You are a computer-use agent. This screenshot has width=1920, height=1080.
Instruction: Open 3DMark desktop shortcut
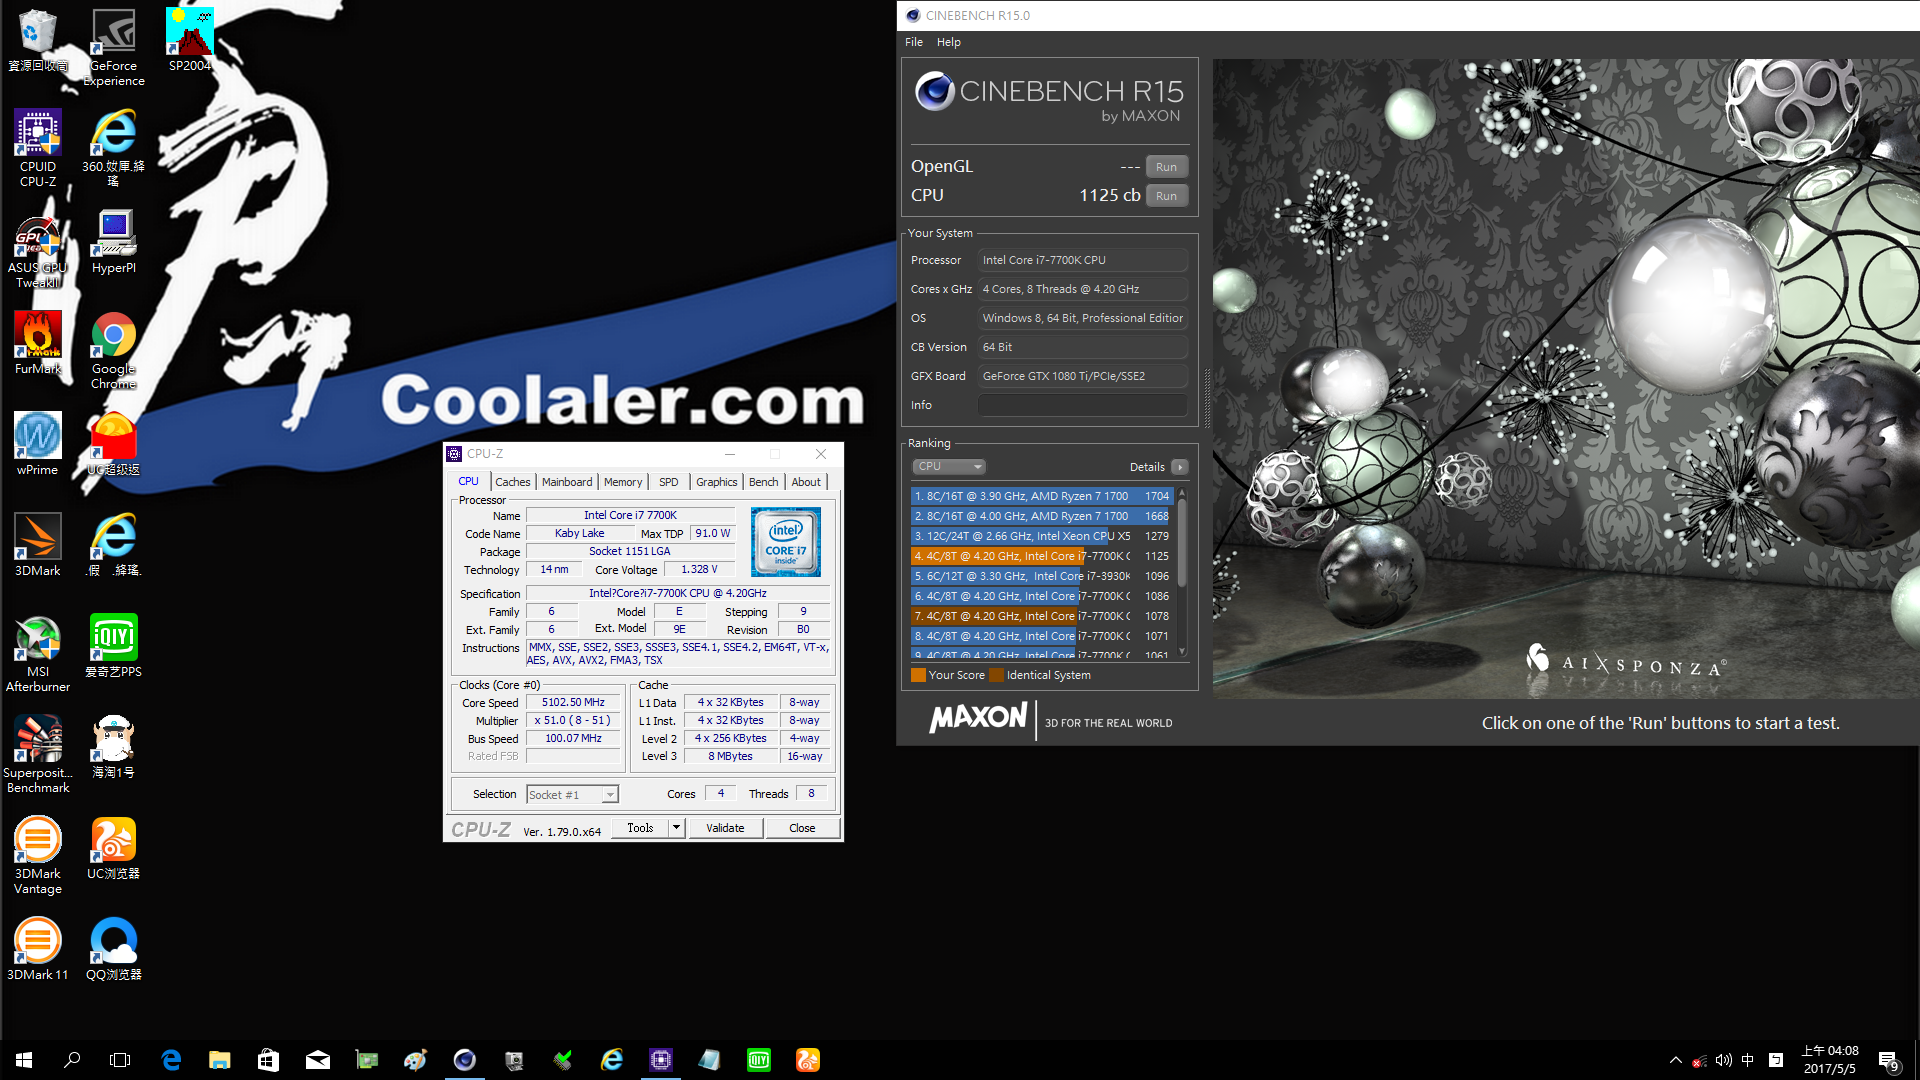coord(37,545)
